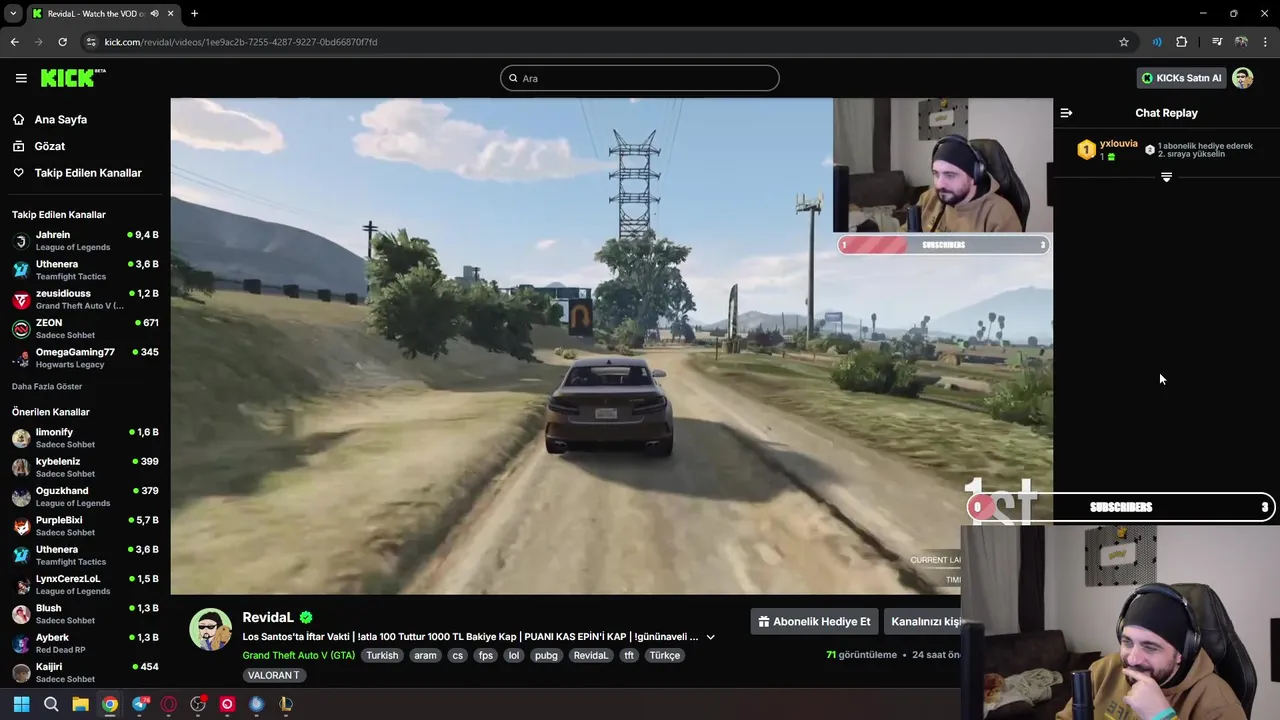The image size is (1280, 720).
Task: Click site info icon in address bar
Action: click(91, 42)
